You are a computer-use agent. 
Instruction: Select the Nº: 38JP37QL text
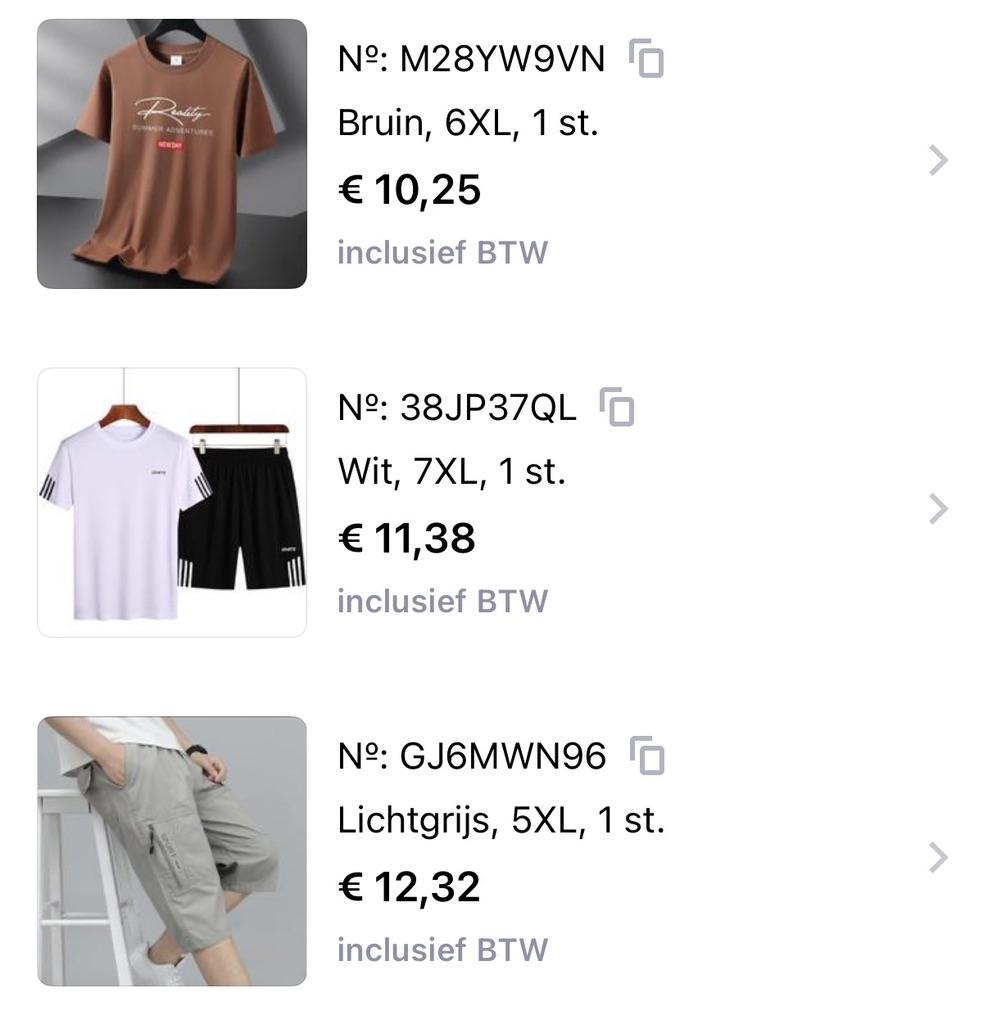point(457,408)
